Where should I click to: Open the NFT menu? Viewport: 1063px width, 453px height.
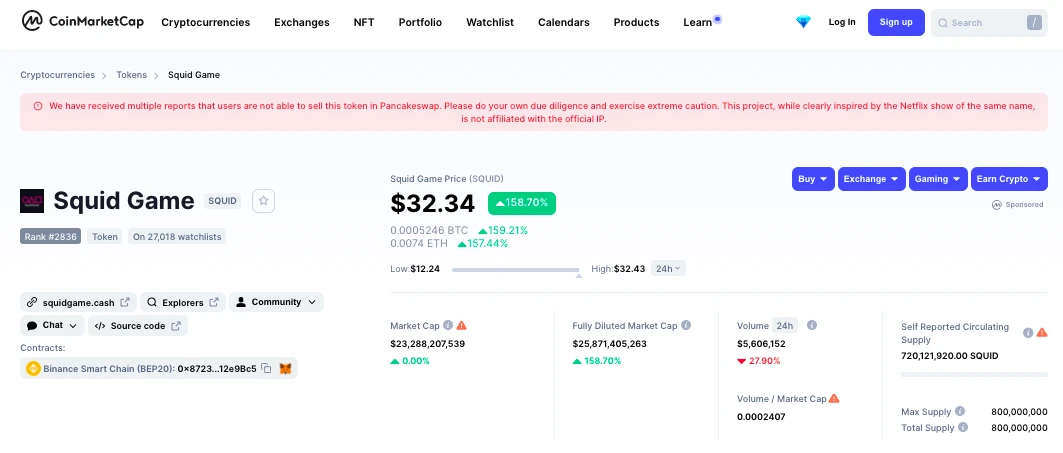[364, 22]
